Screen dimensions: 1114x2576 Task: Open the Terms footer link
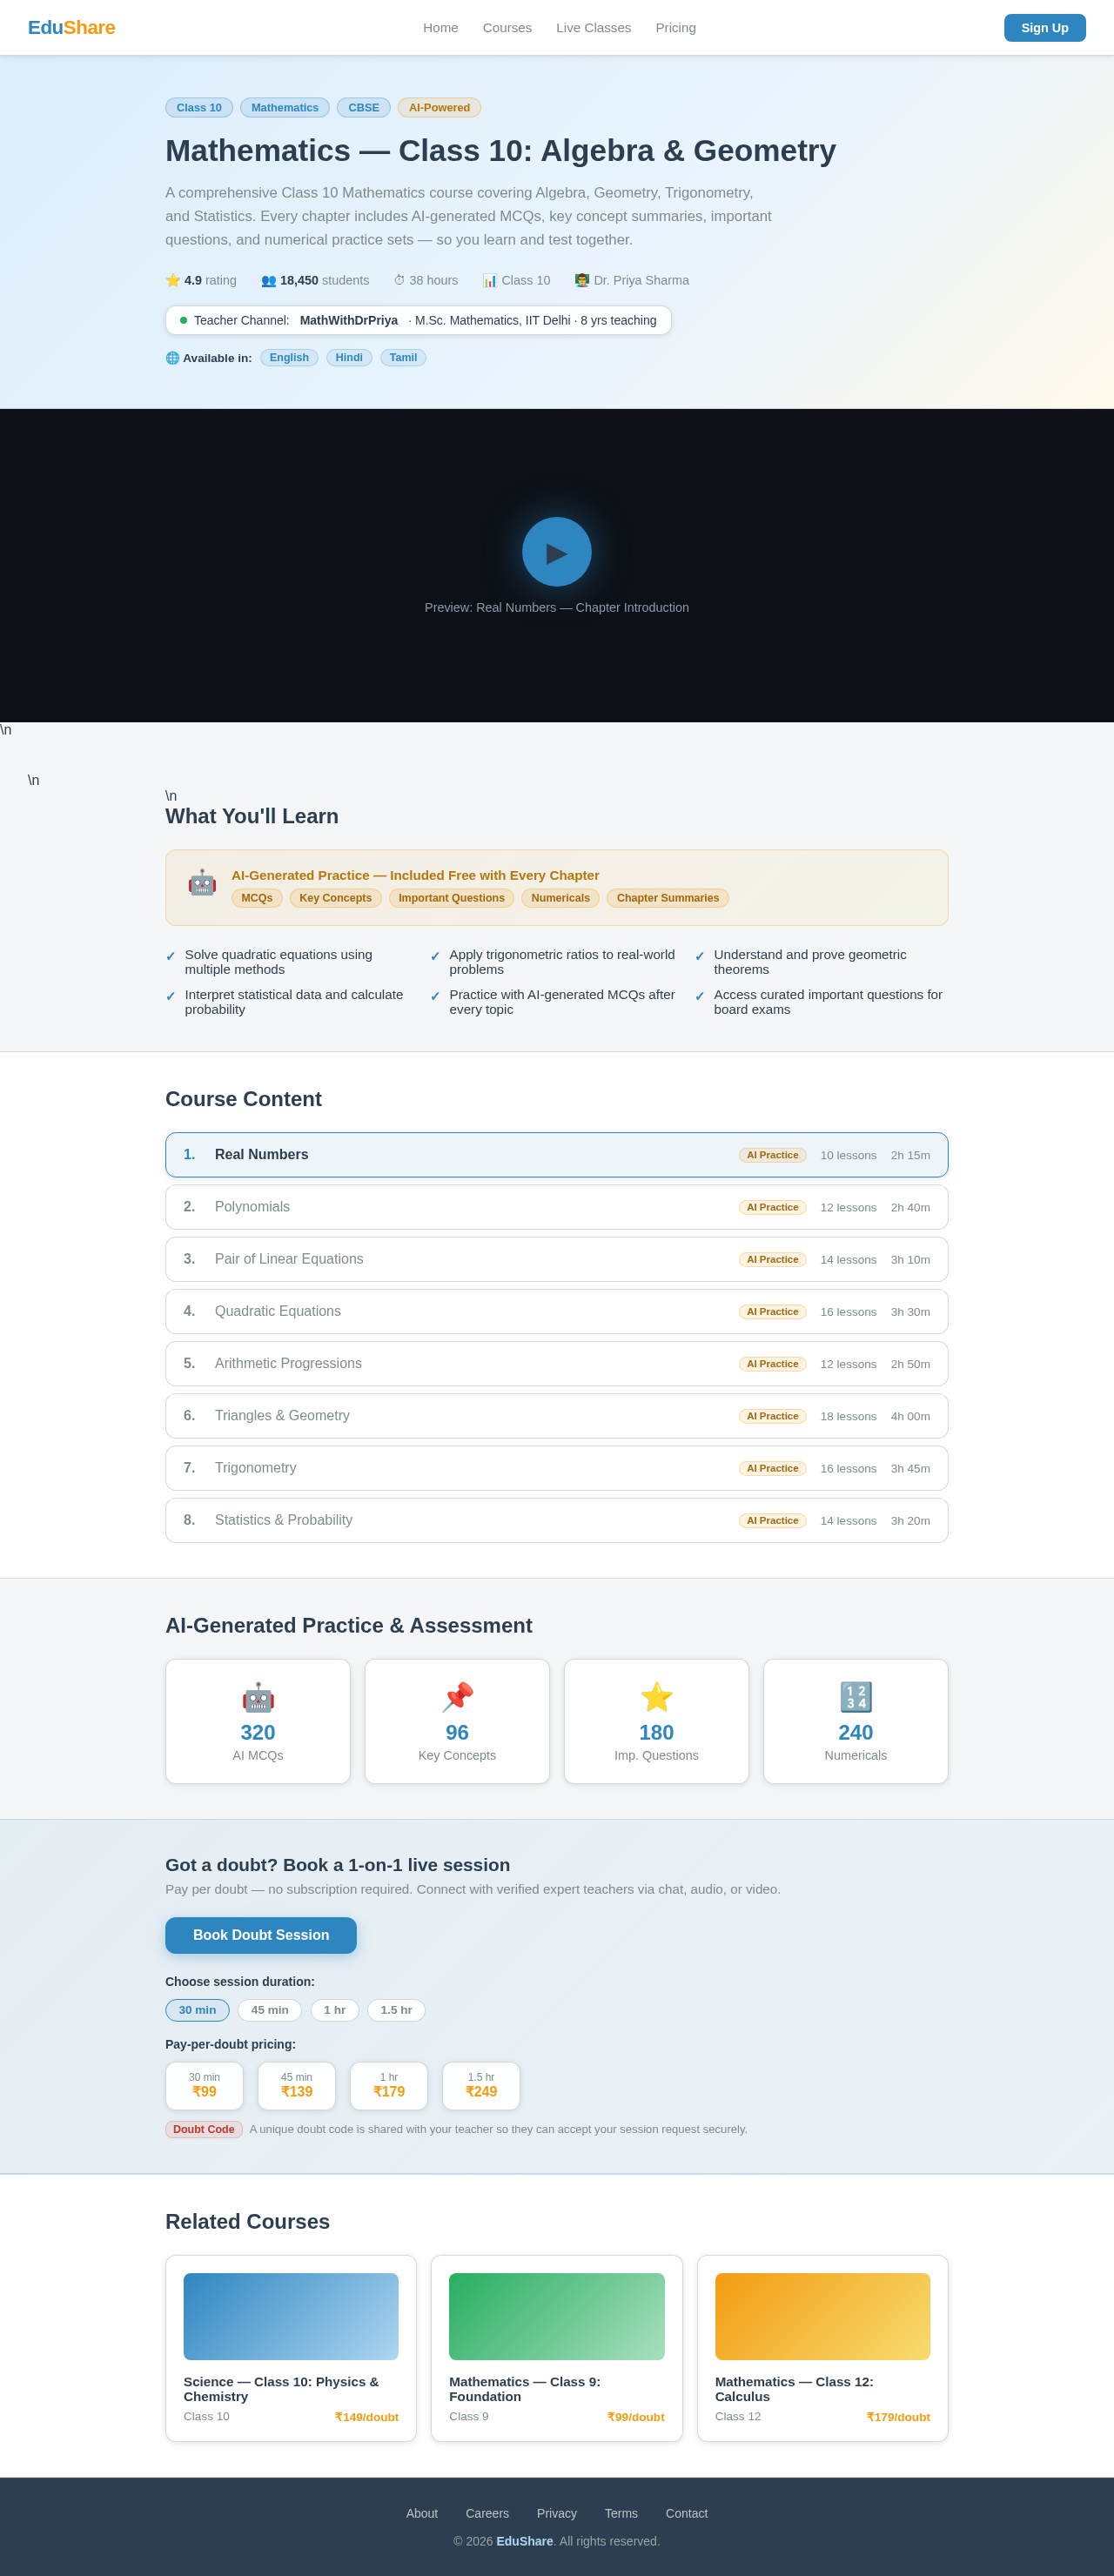[x=621, y=2513]
